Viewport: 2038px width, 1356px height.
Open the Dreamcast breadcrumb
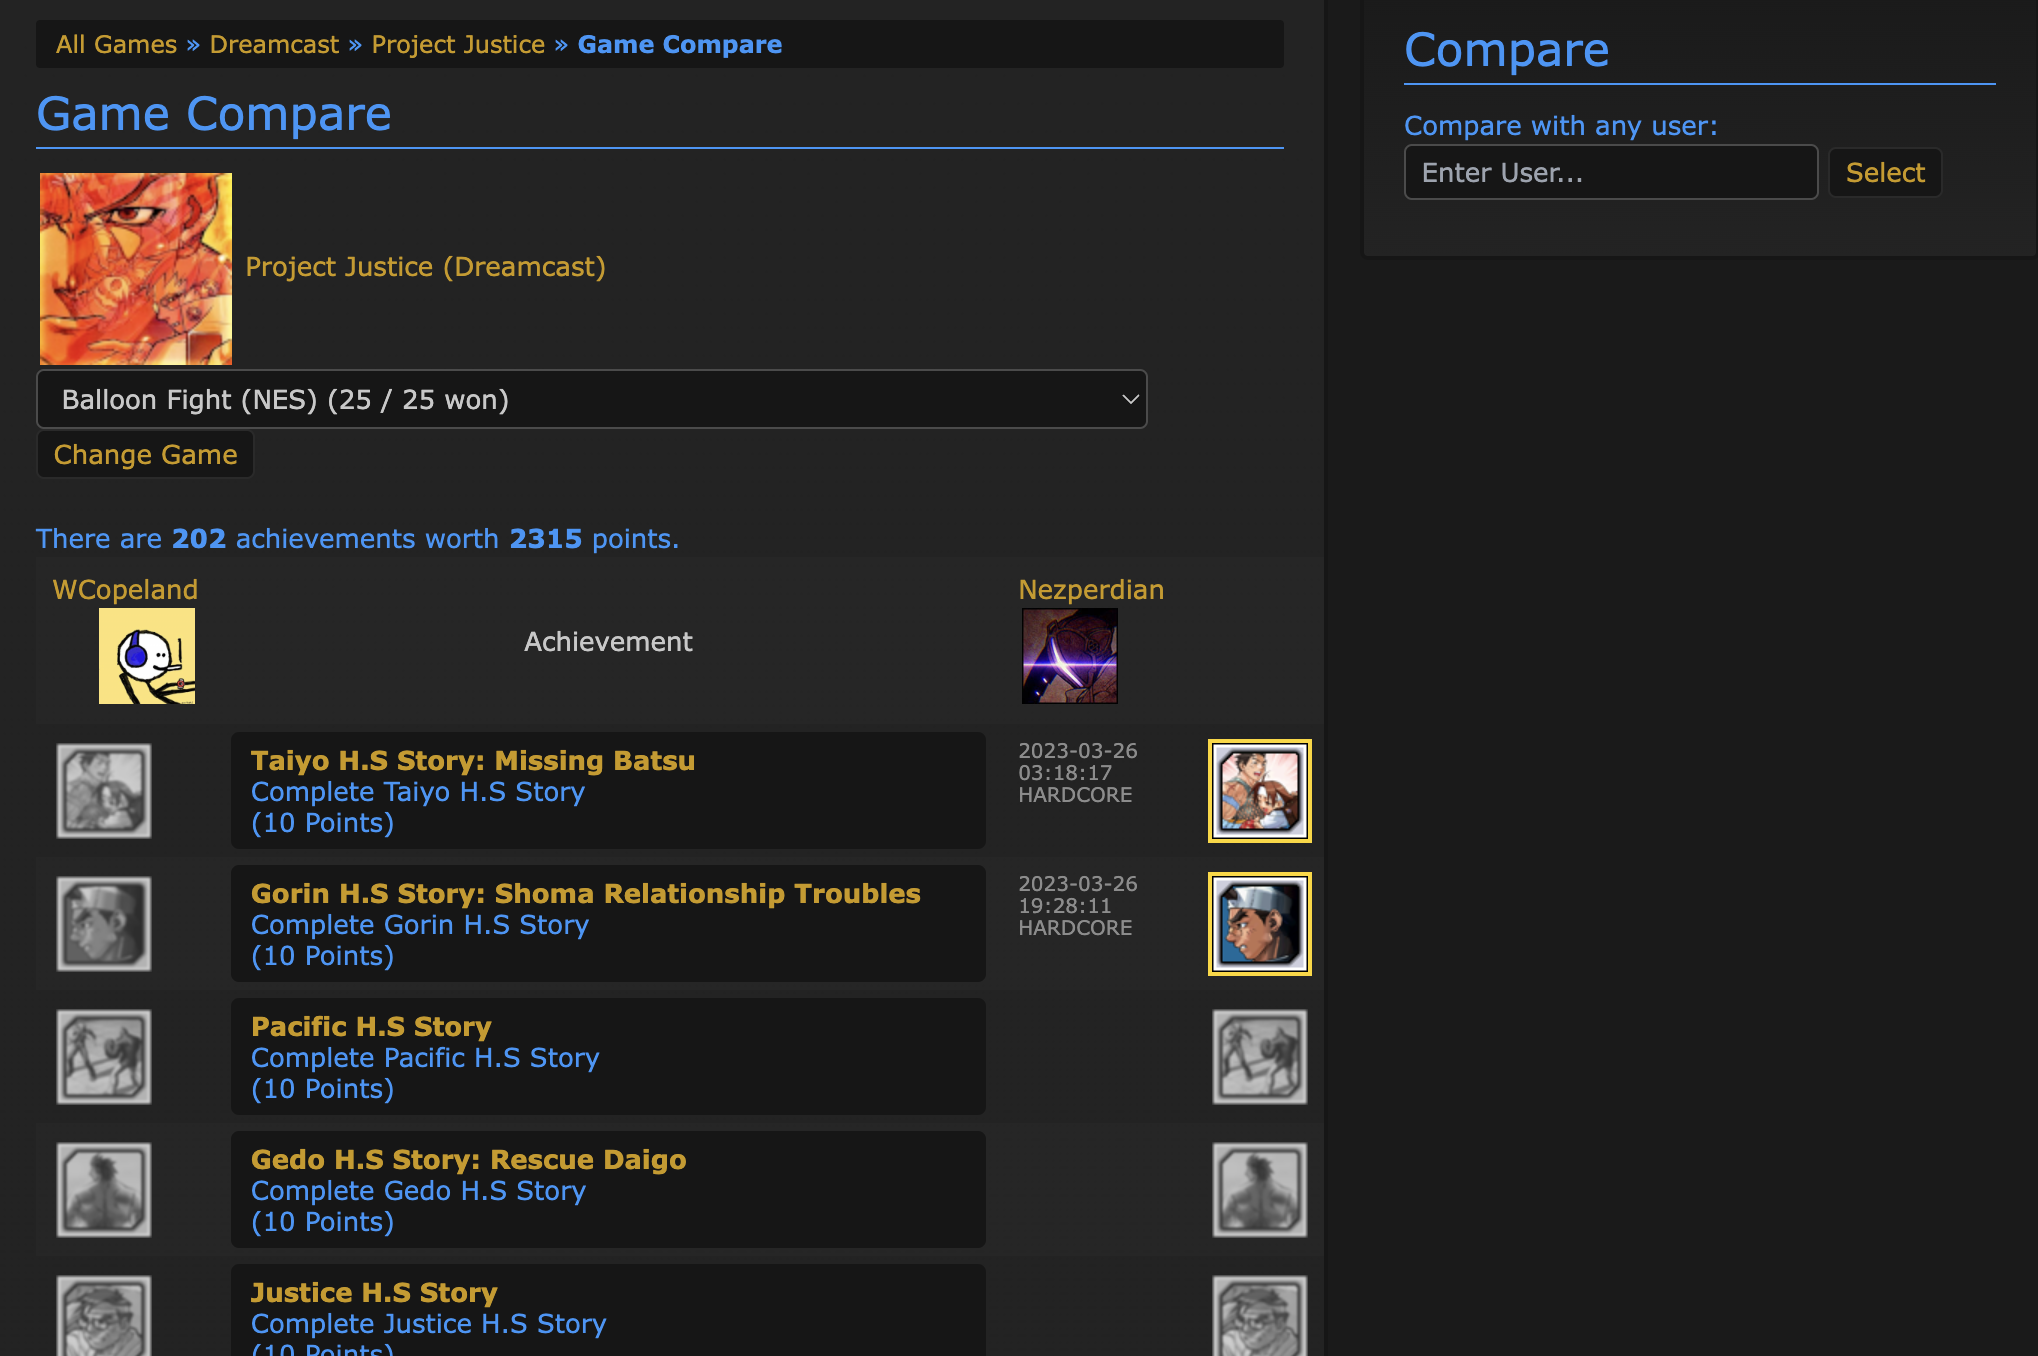coord(274,44)
